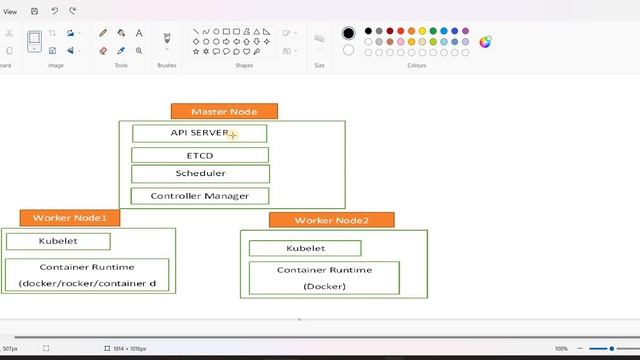Click the Controller Manager box text
Image resolution: width=640 pixels, height=360 pixels.
point(200,196)
